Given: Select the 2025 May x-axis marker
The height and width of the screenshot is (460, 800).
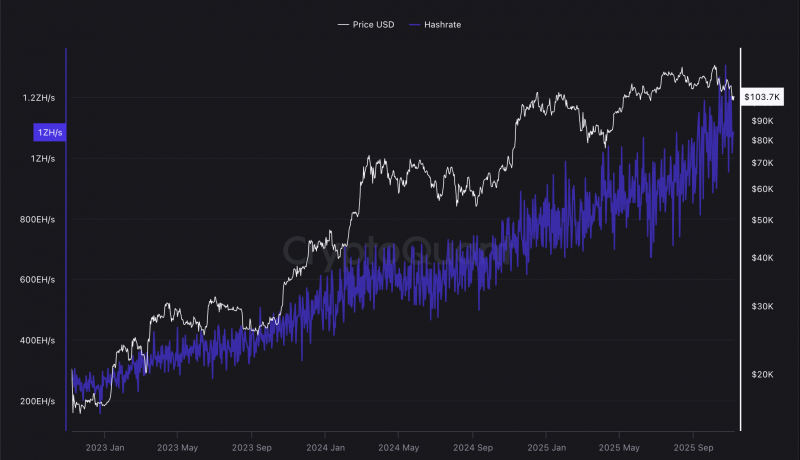Looking at the screenshot, I should pos(619,448).
